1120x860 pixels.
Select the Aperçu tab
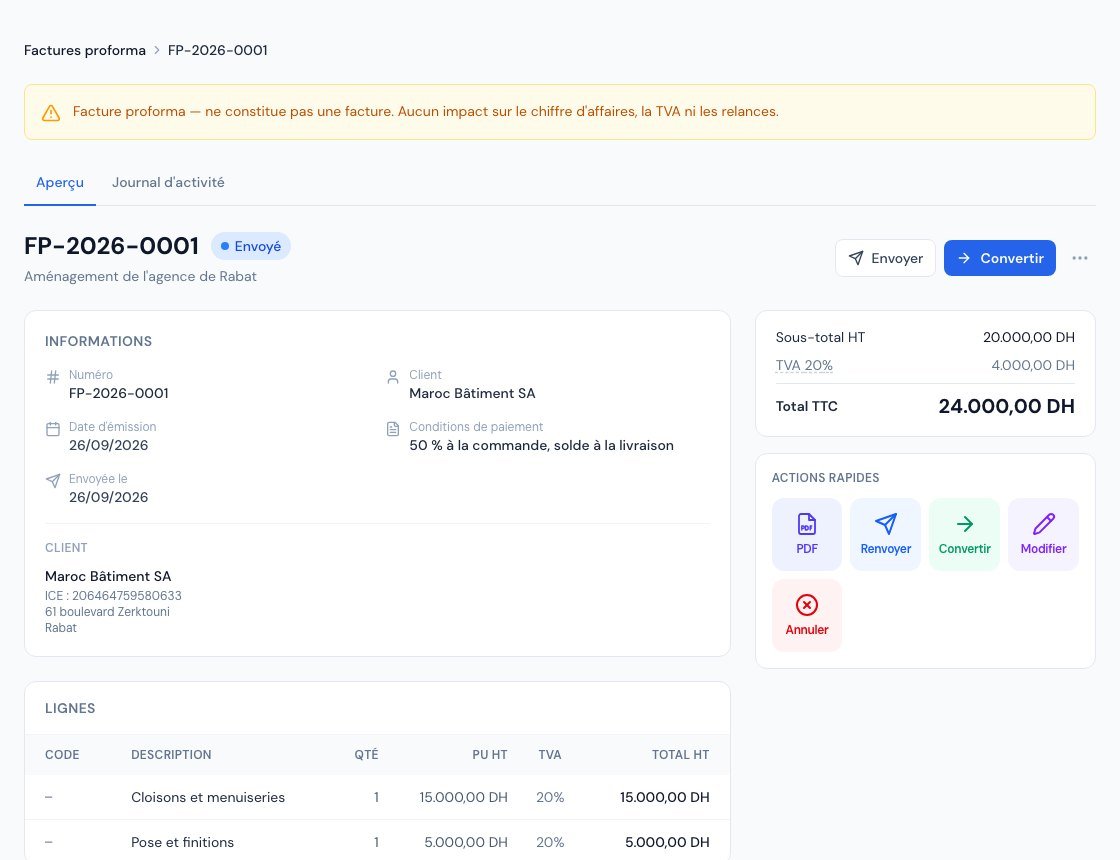(x=60, y=182)
